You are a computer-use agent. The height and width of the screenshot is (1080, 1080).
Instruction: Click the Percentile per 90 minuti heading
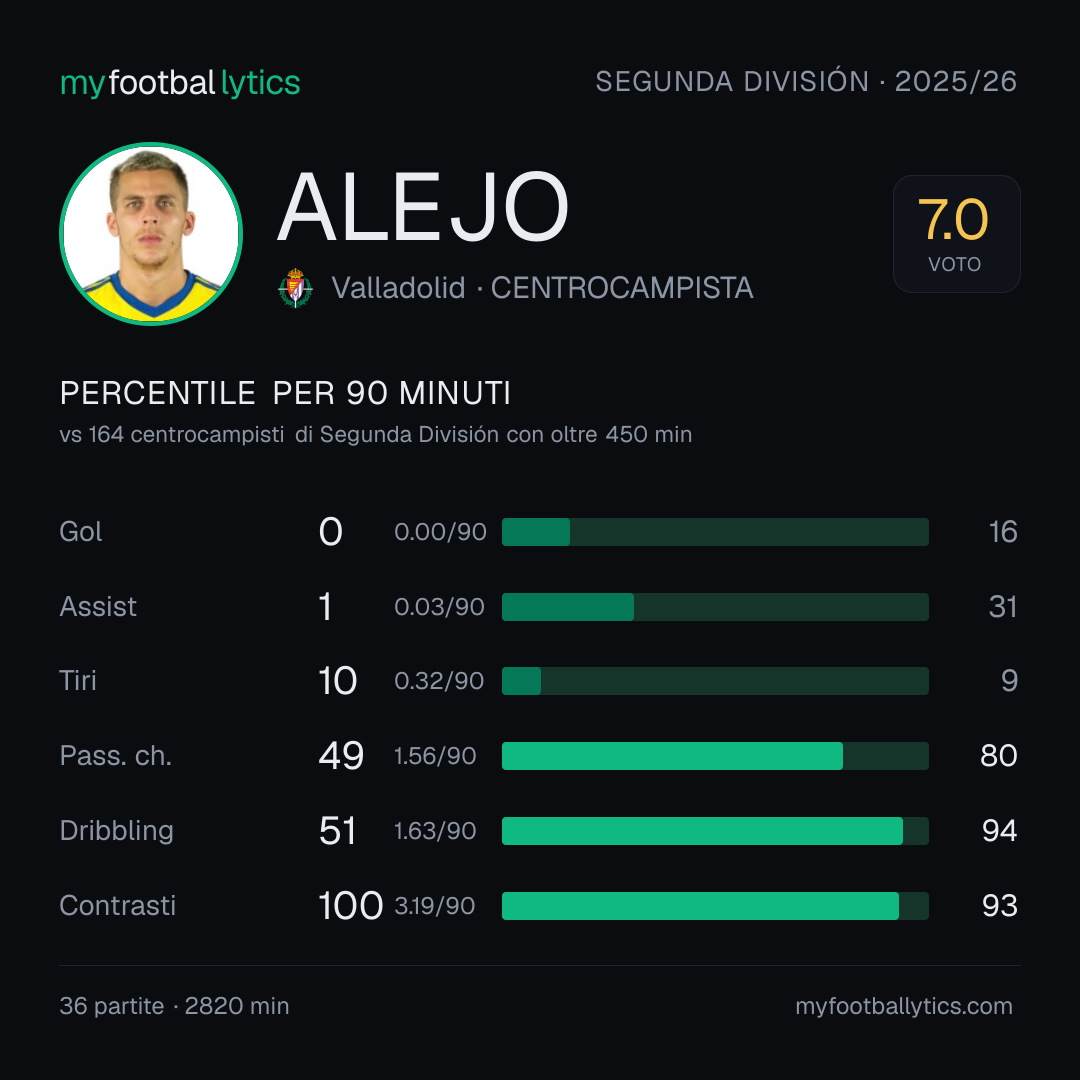click(x=285, y=393)
